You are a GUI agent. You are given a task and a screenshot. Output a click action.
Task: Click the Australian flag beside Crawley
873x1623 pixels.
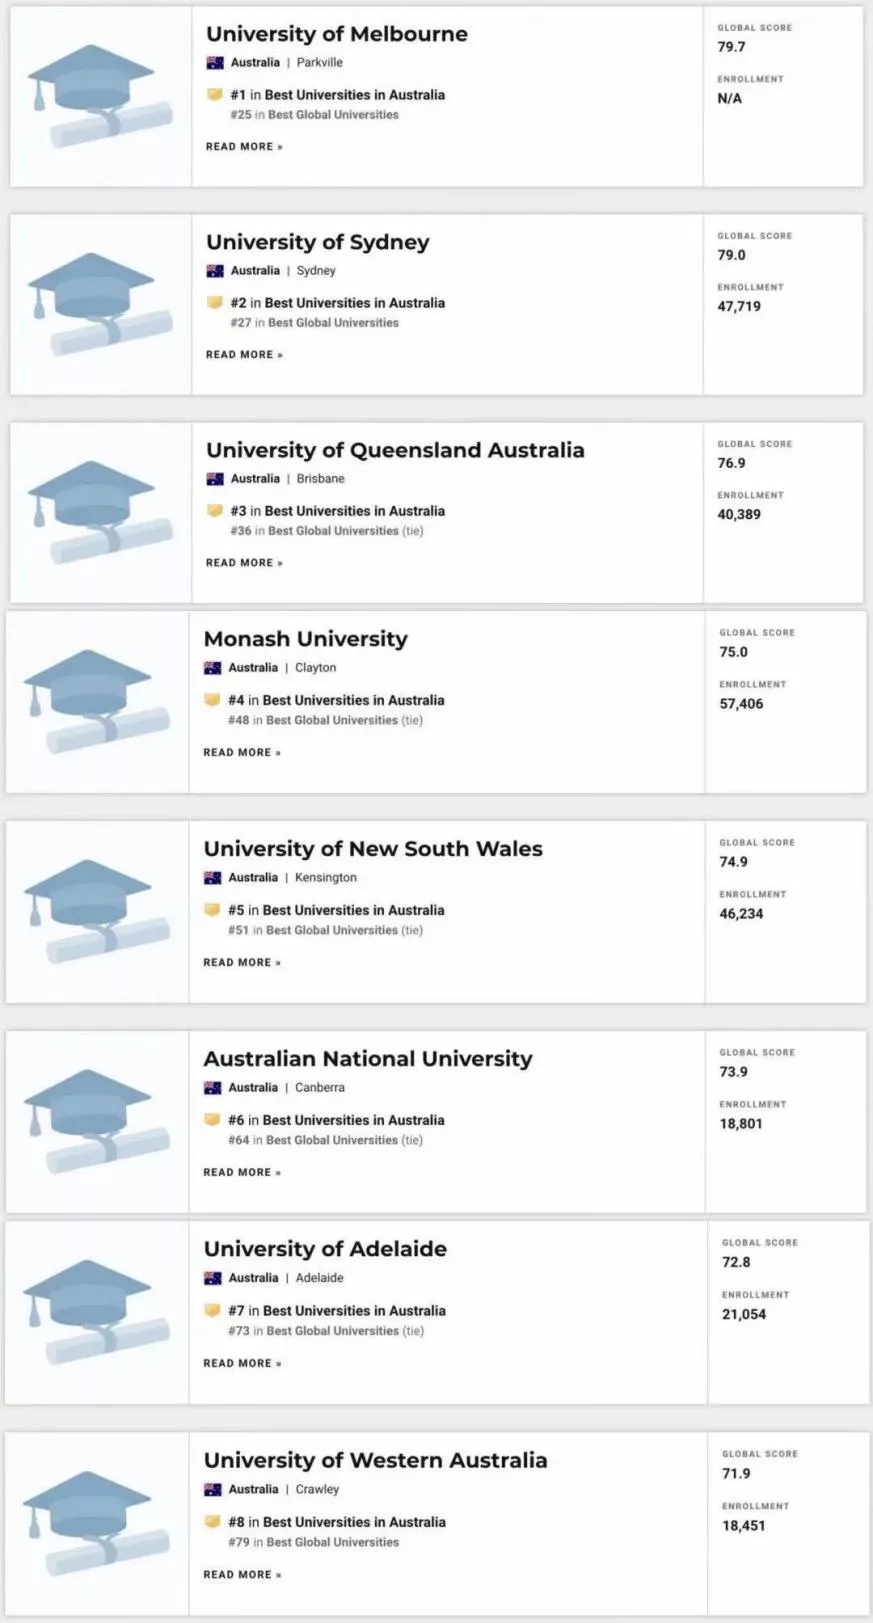[x=212, y=1489]
